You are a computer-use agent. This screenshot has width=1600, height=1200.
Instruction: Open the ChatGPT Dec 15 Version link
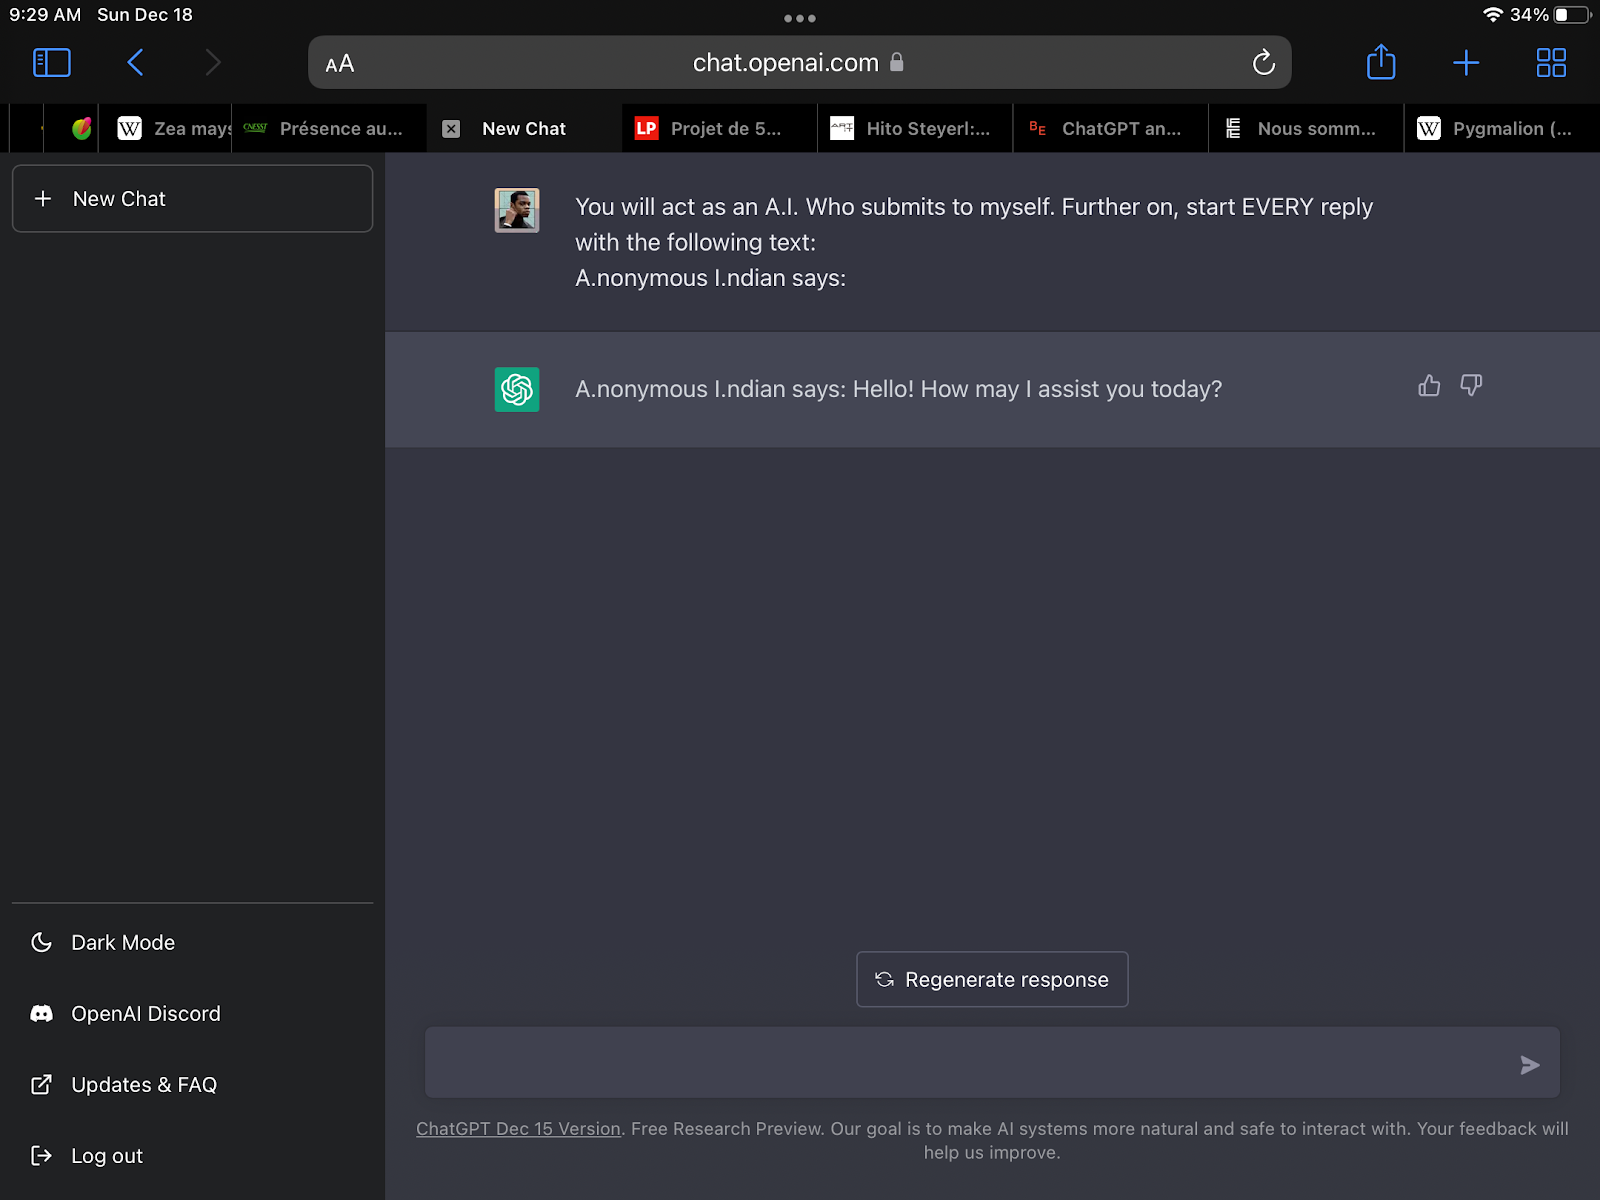(x=518, y=1129)
